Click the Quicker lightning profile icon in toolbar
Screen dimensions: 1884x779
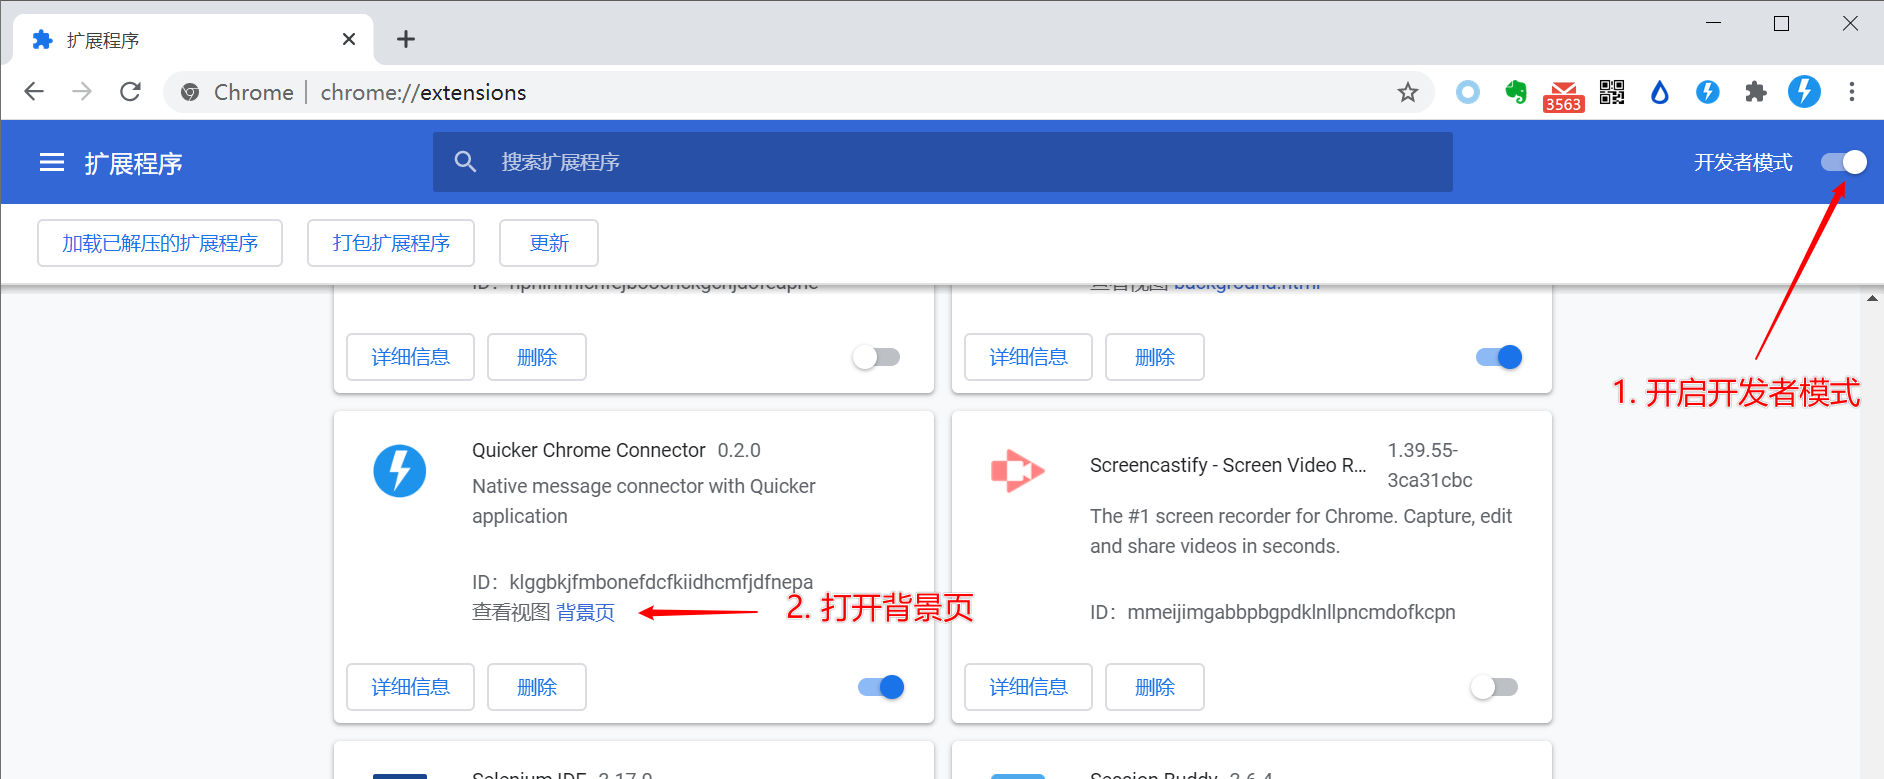1804,92
